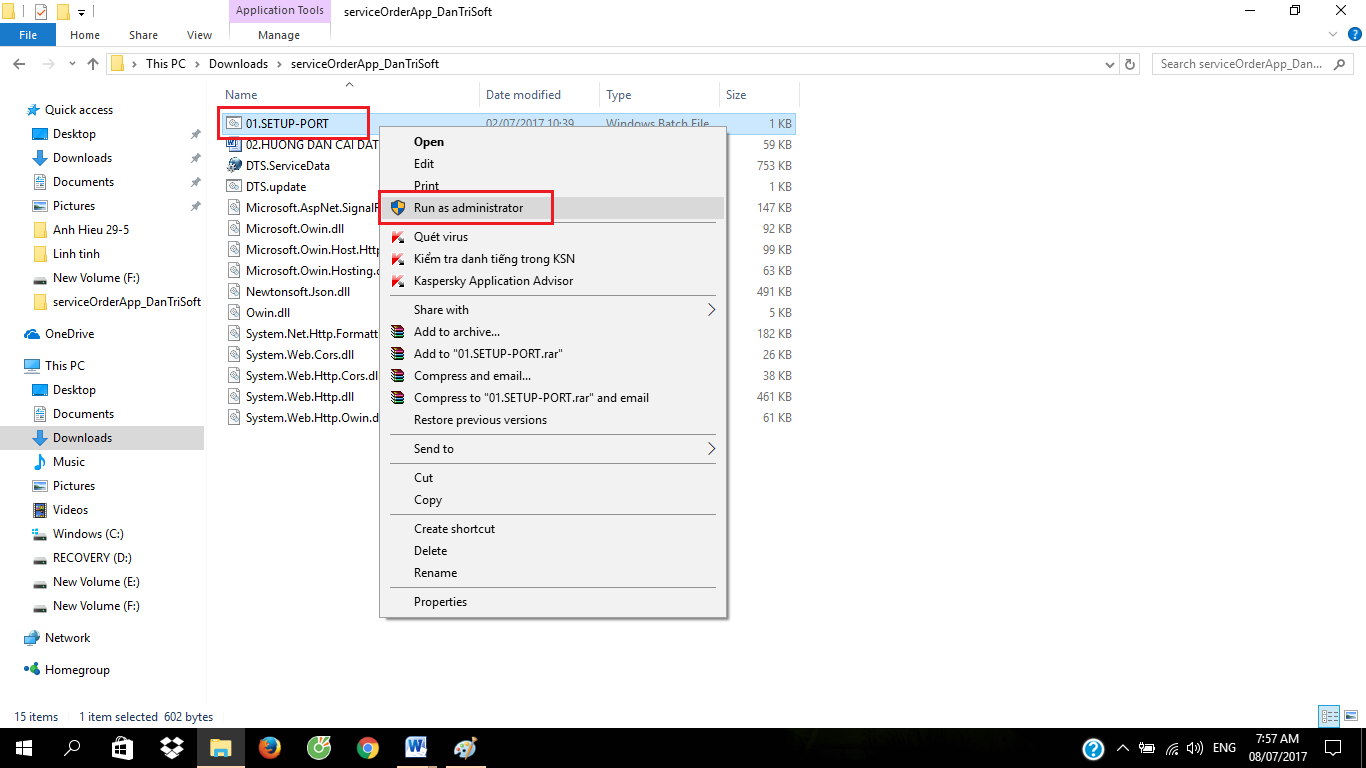Select the Owin.dll file
This screenshot has width=1366, height=768.
(268, 313)
